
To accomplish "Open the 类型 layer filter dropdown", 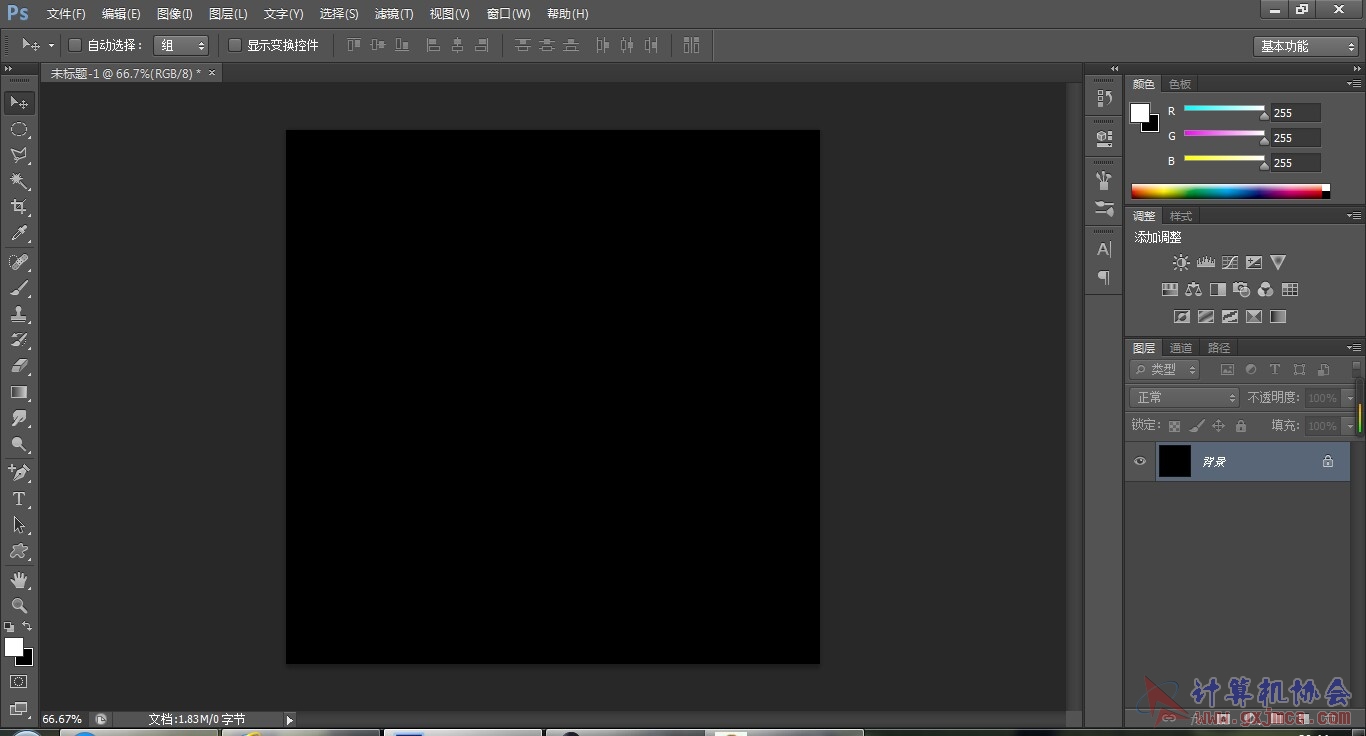I will (1165, 369).
